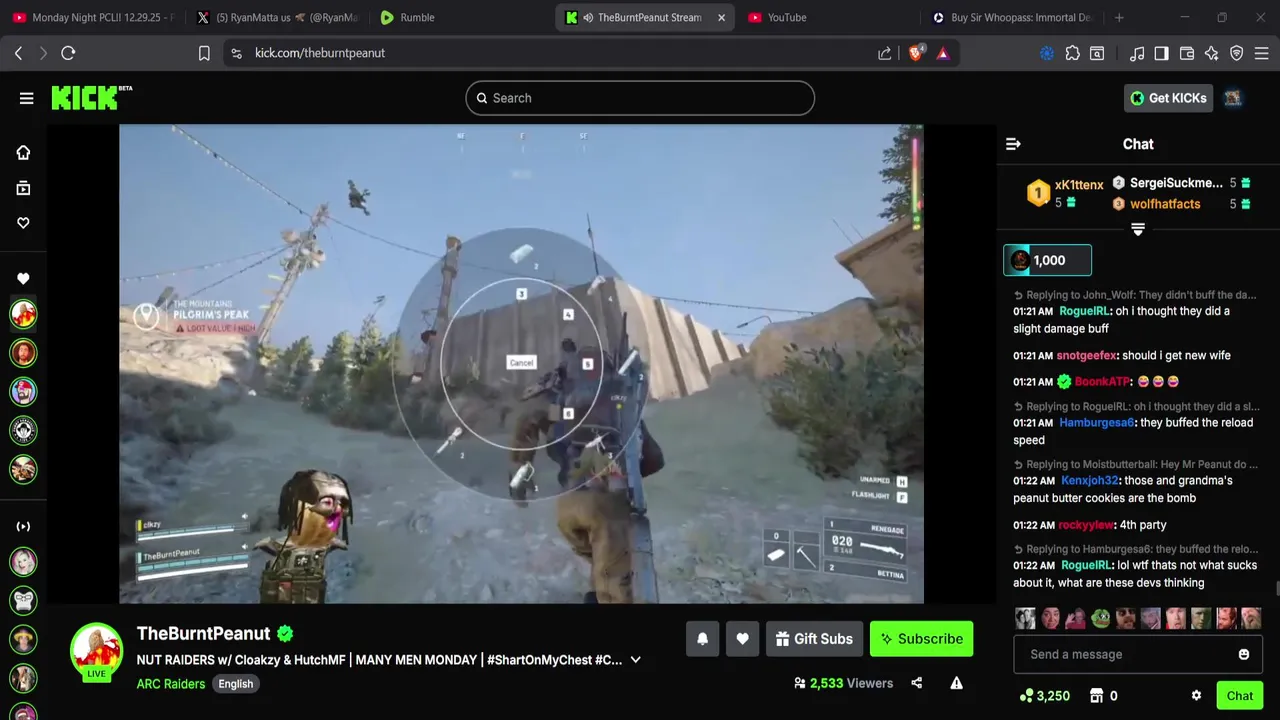Click the notification bell for TheBurntPeanut

(702, 639)
